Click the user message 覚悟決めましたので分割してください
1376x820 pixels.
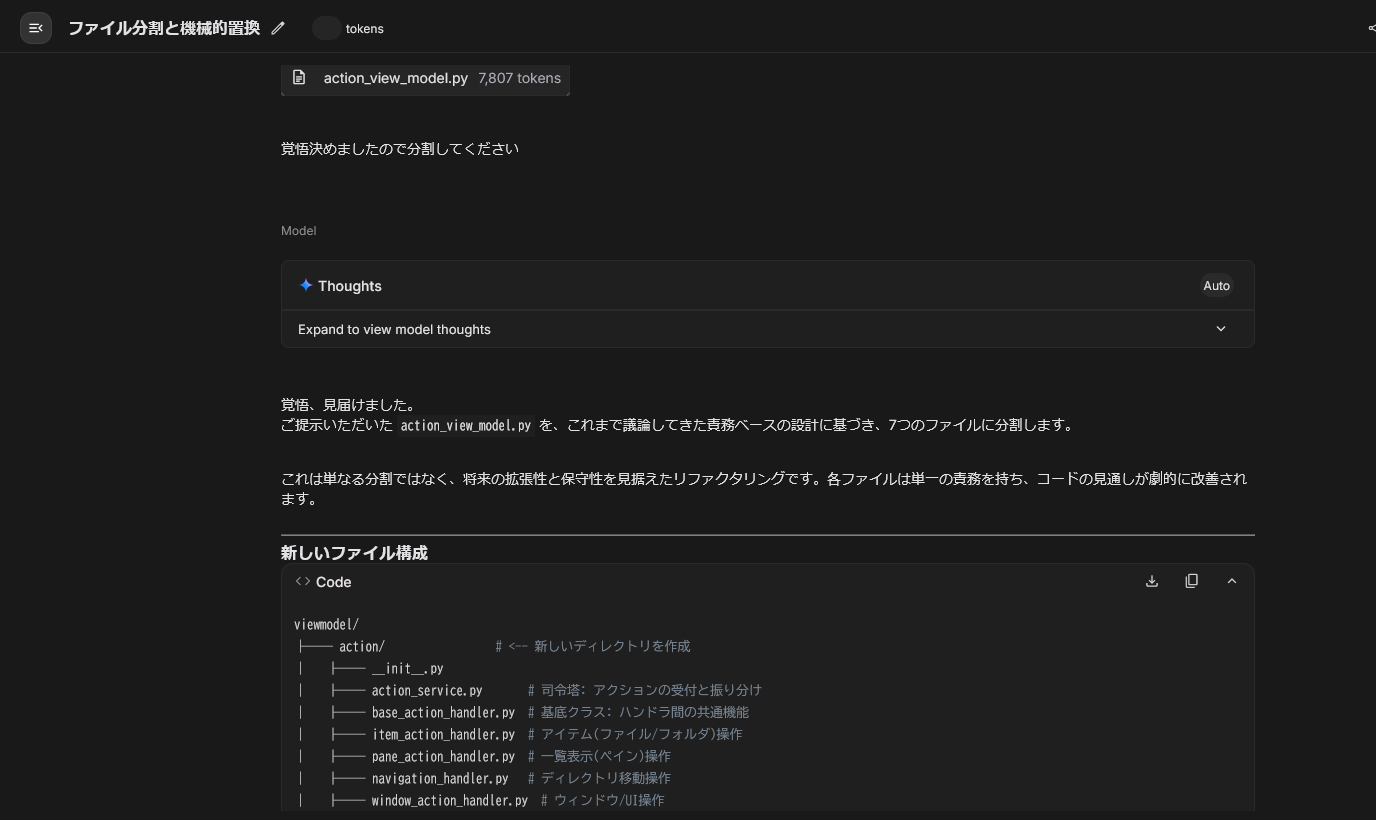click(399, 149)
